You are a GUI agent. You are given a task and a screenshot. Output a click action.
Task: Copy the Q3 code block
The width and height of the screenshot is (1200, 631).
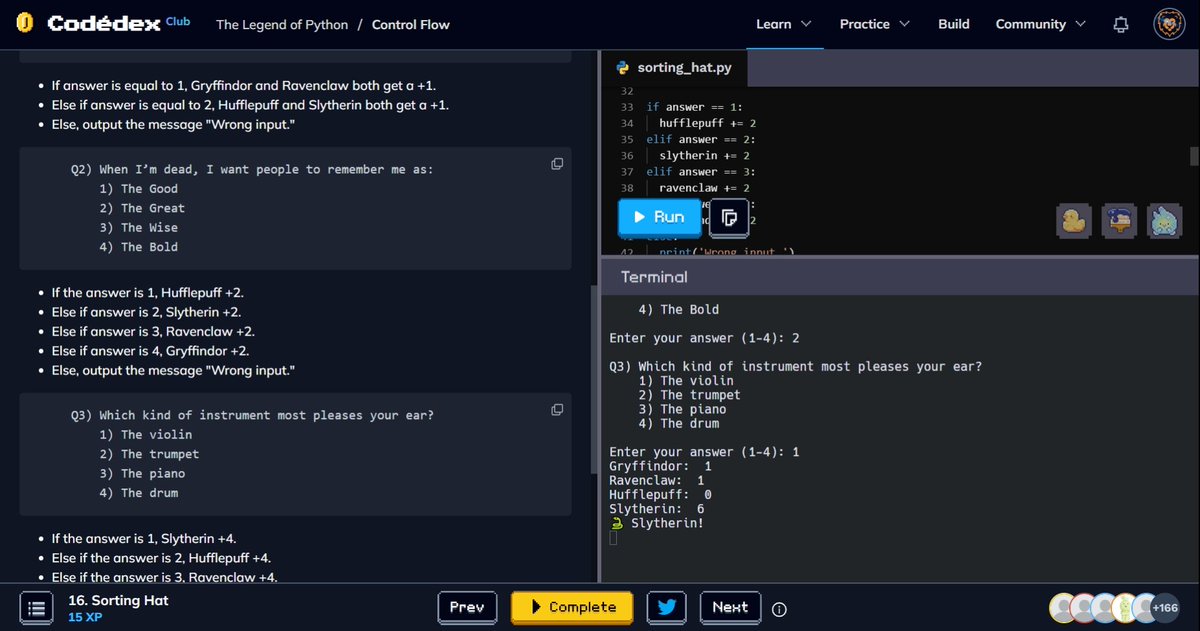557,409
